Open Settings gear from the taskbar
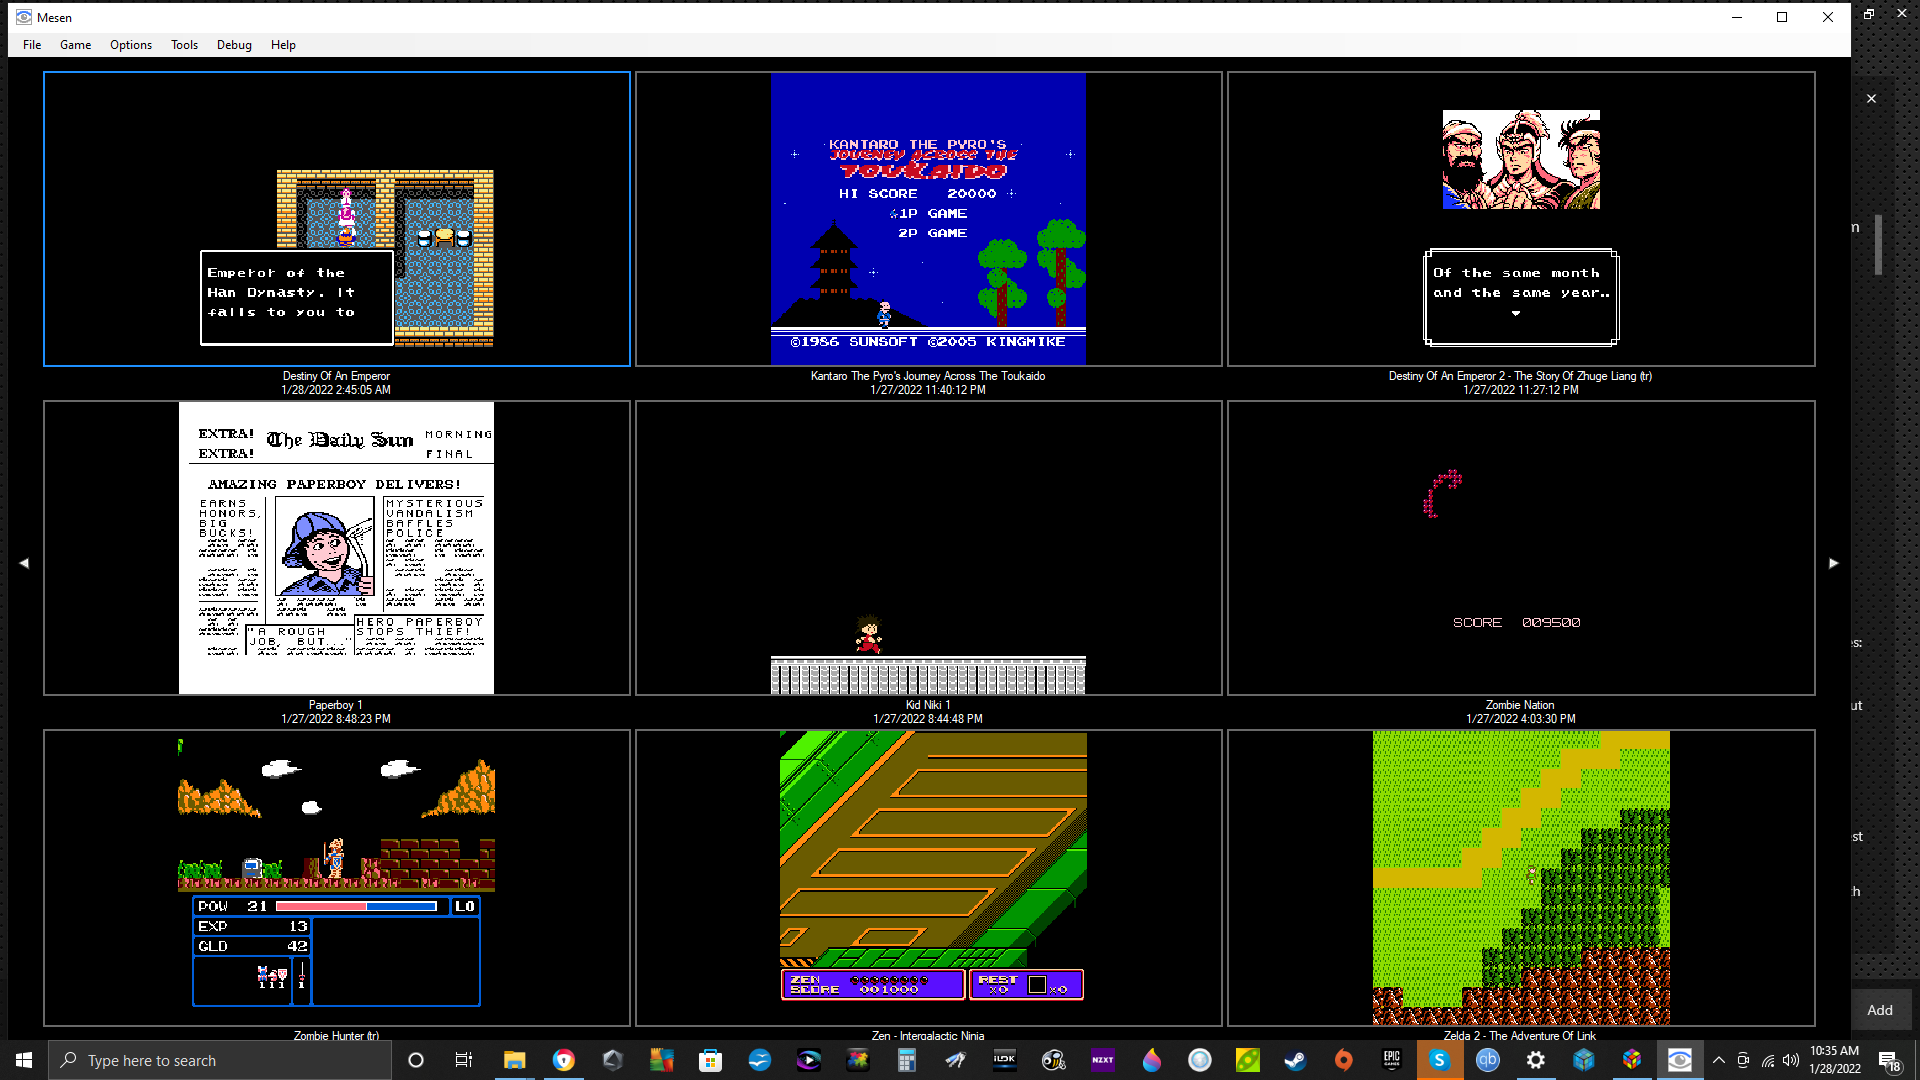1920x1080 pixels. click(1536, 1060)
